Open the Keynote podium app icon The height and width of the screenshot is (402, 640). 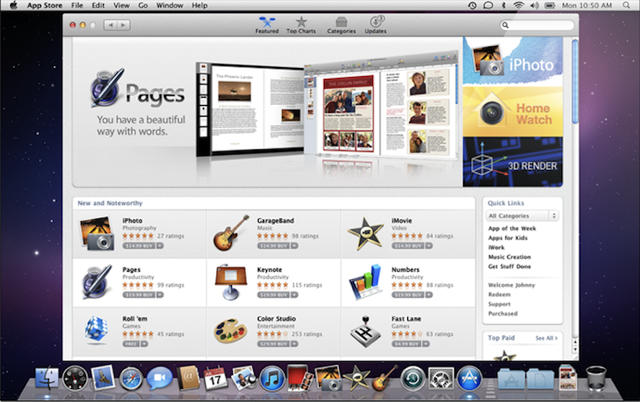[231, 282]
